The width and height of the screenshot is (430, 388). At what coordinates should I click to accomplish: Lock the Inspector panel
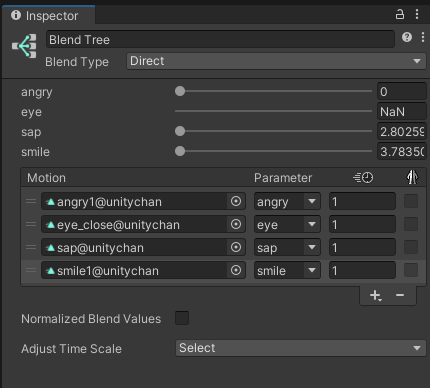pyautogui.click(x=400, y=14)
